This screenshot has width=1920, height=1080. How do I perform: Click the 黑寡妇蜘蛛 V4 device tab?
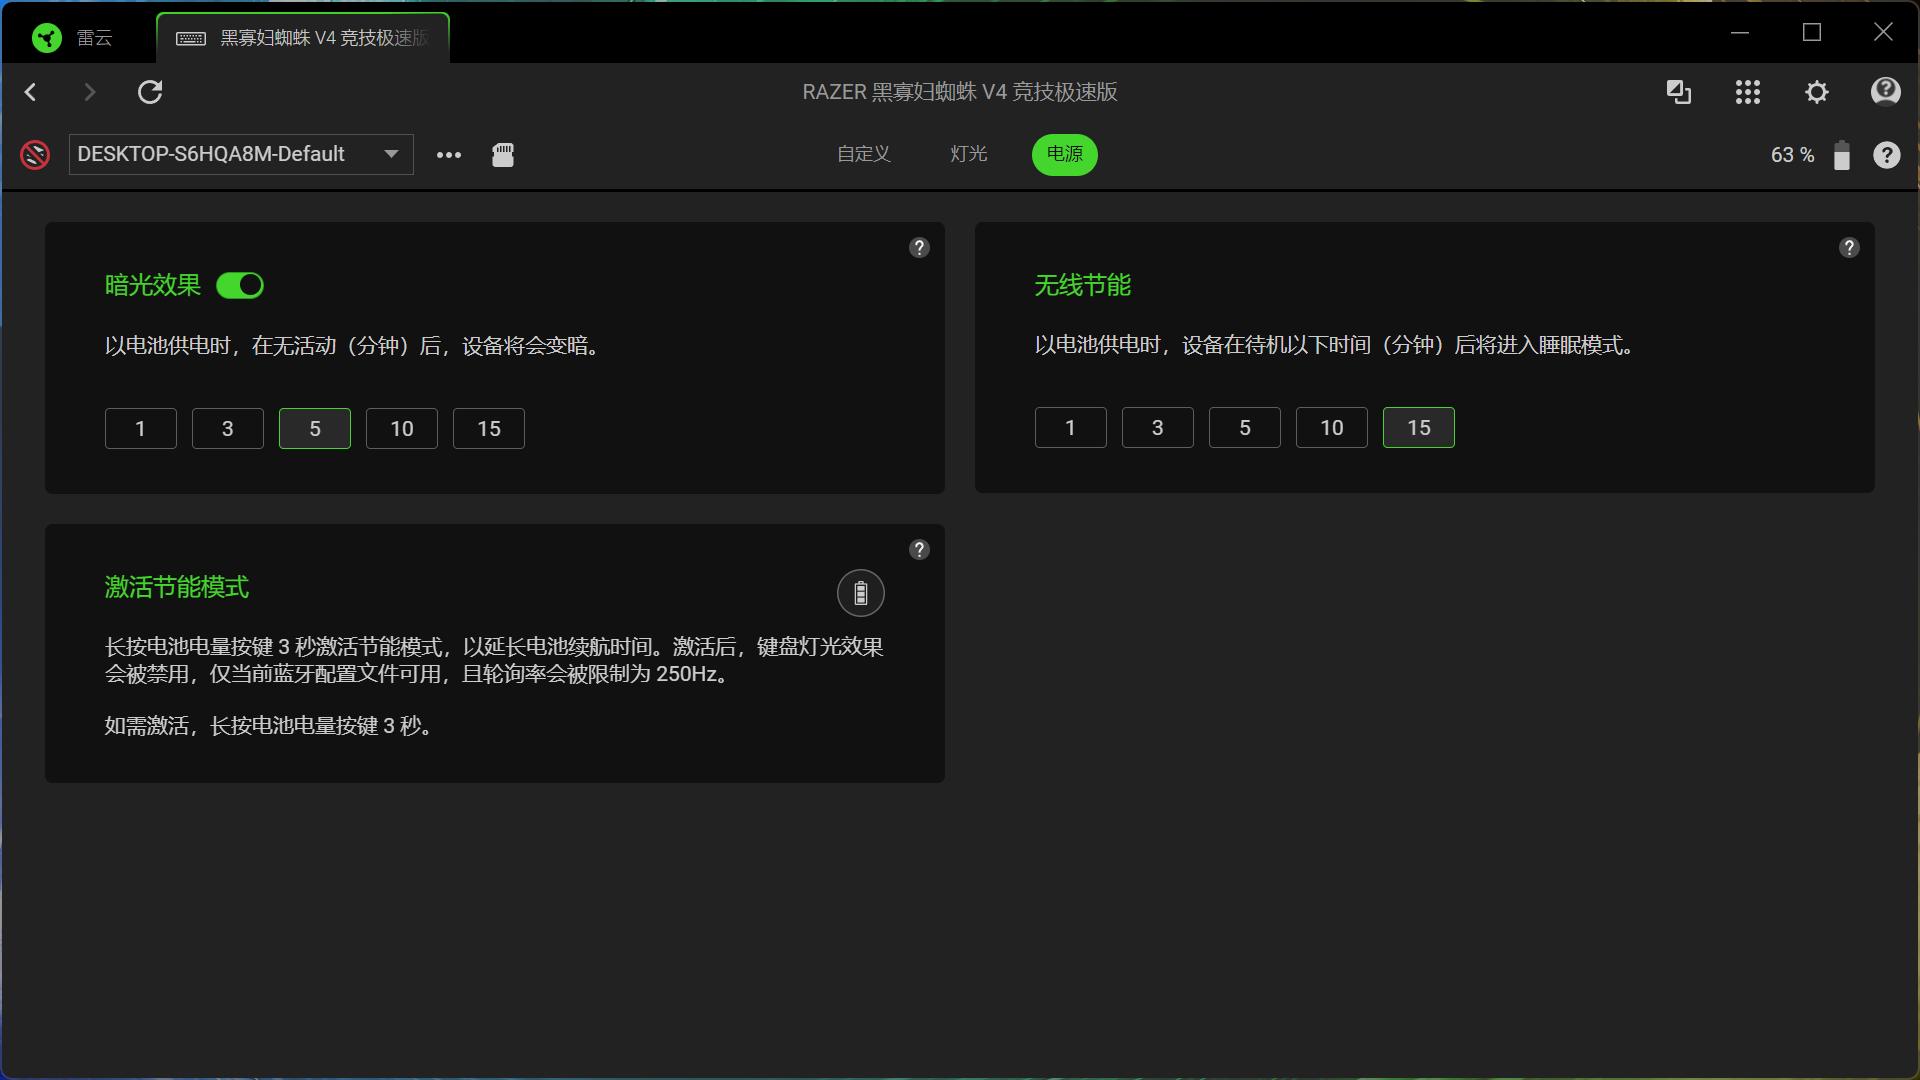click(303, 38)
